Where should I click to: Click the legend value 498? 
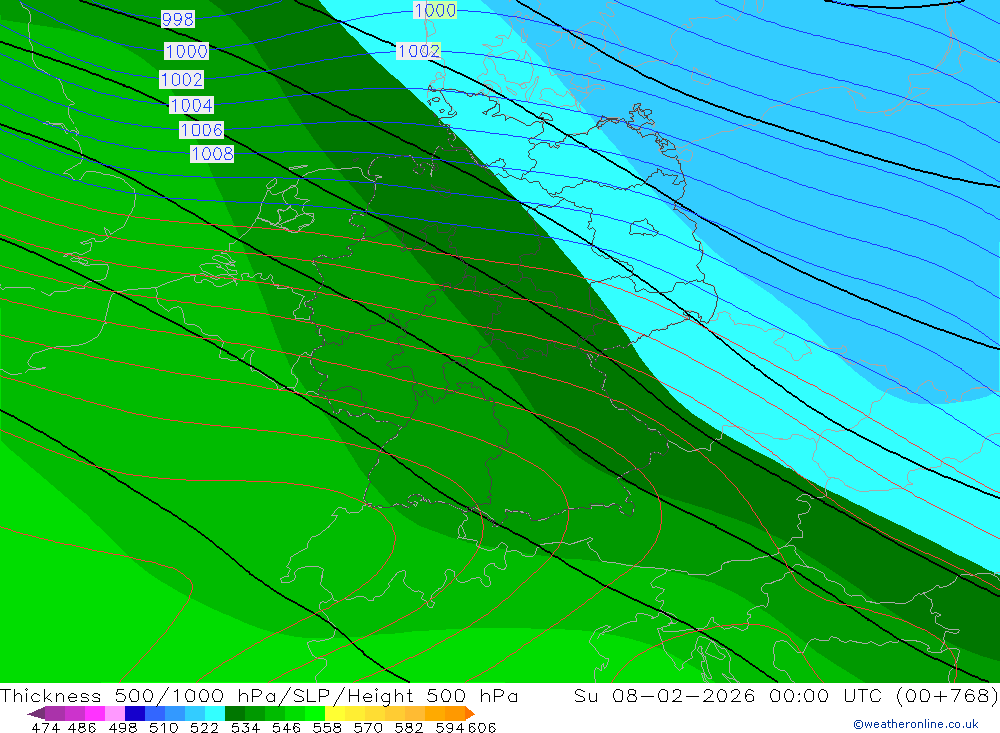[x=122, y=727]
